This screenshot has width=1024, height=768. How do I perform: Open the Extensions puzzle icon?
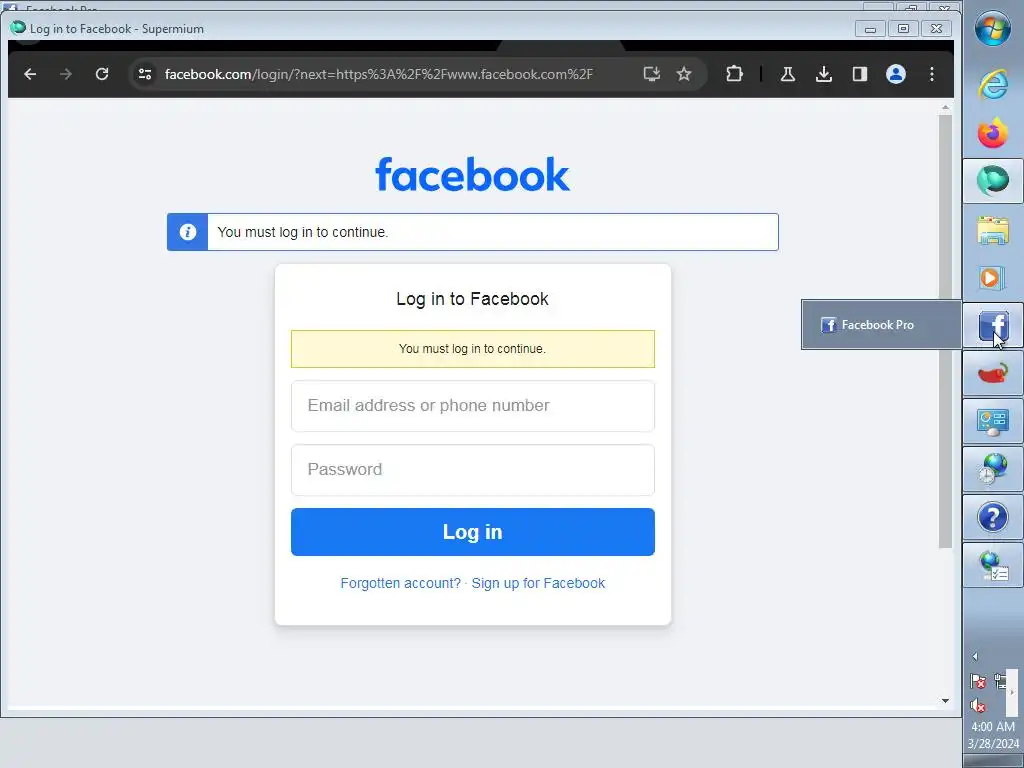click(x=734, y=74)
